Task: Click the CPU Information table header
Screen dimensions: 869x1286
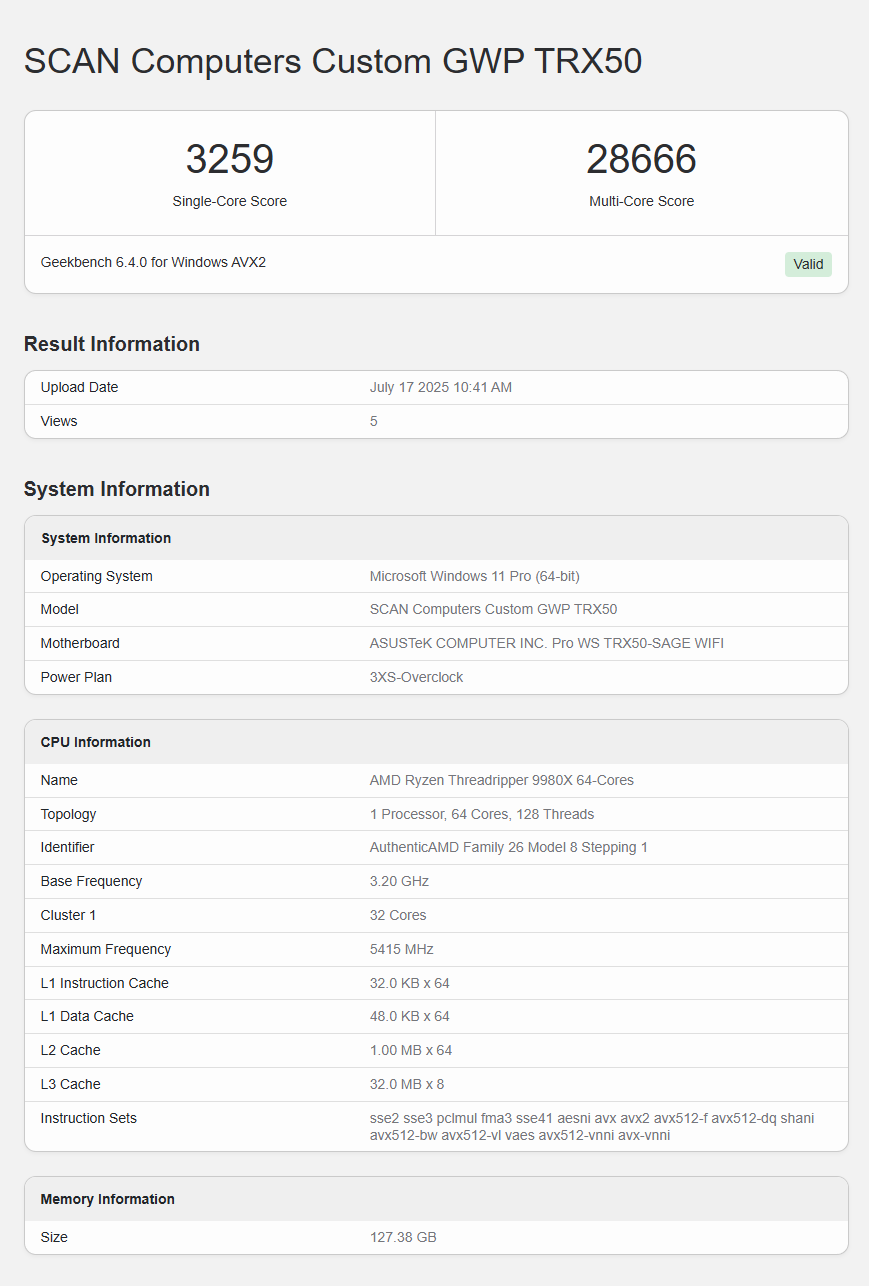Action: [96, 742]
